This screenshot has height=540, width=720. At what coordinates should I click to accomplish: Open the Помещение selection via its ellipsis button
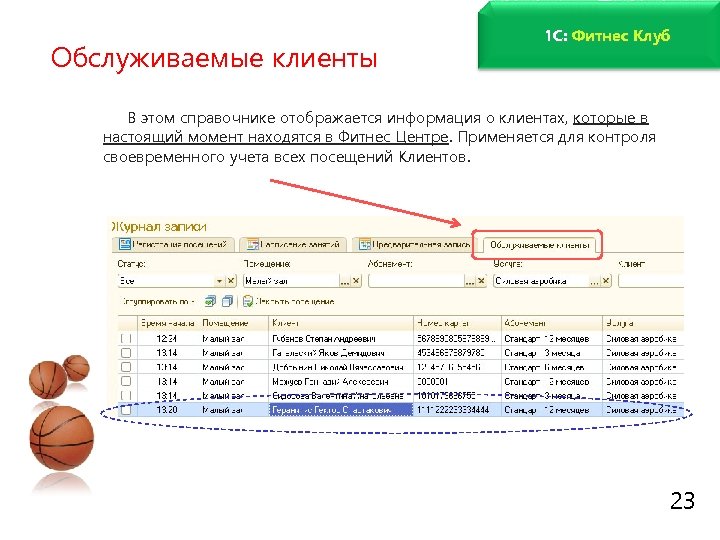[344, 281]
